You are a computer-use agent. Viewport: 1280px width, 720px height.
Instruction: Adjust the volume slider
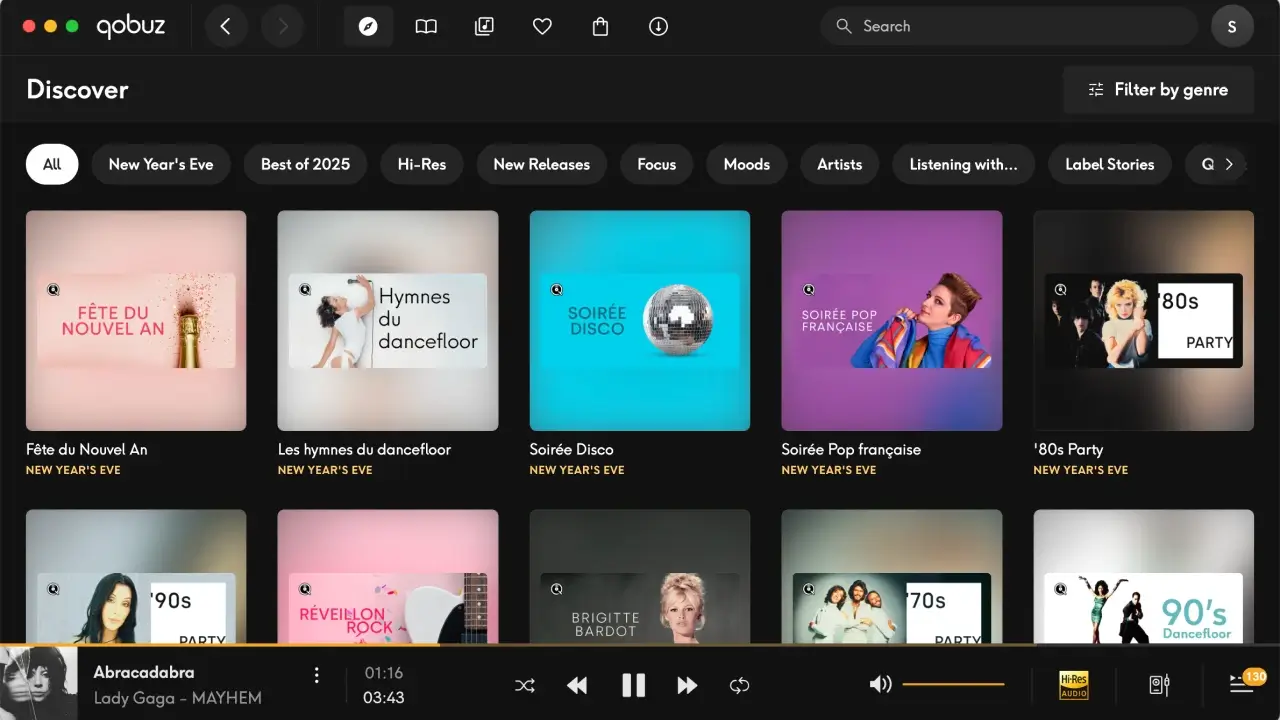pyautogui.click(x=955, y=685)
